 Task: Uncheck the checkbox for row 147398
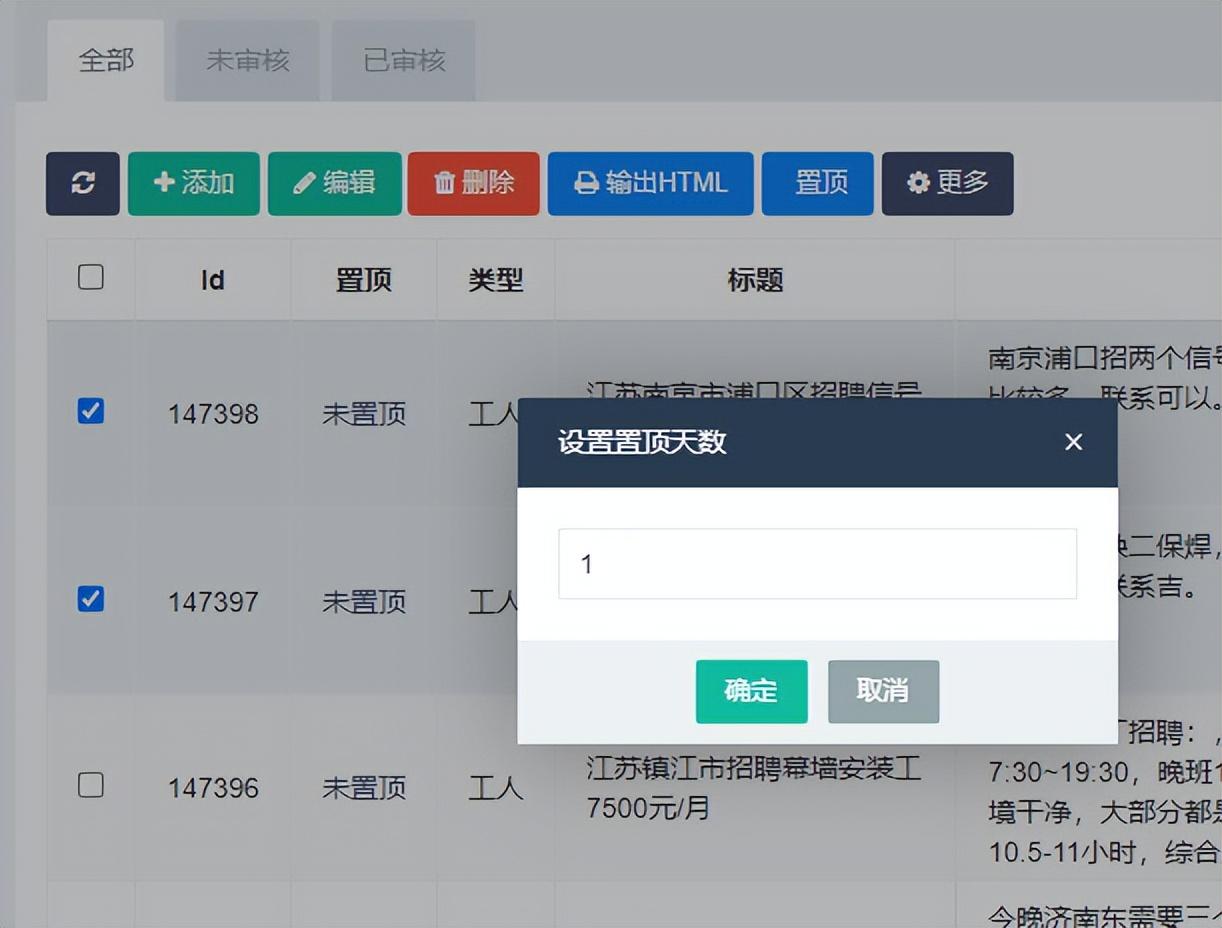pyautogui.click(x=91, y=411)
